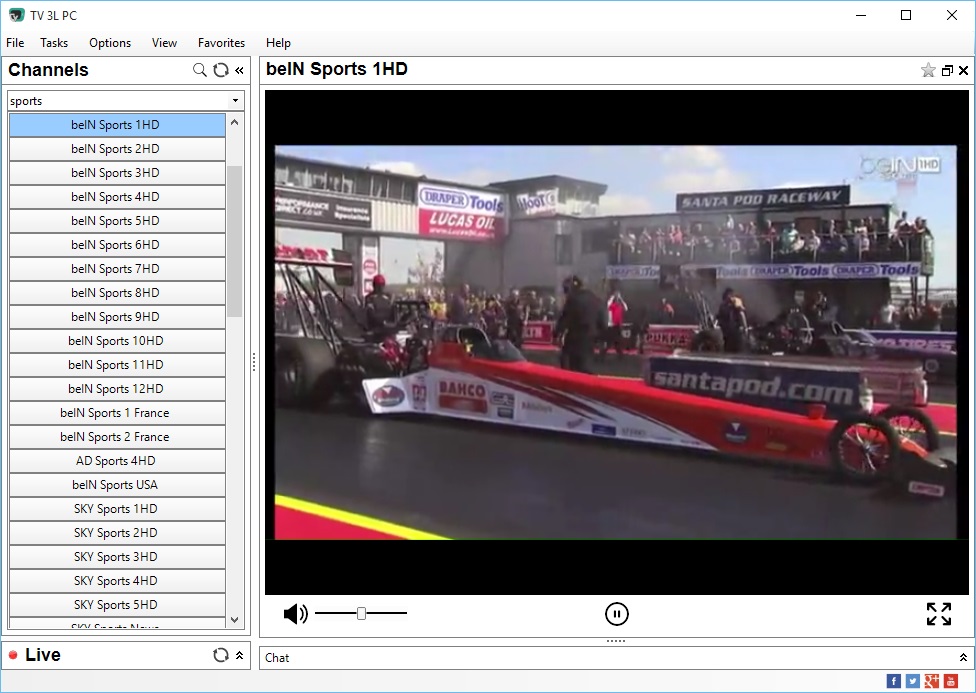Select channel SKY Sports 4HD
The height and width of the screenshot is (693, 976).
[x=117, y=580]
